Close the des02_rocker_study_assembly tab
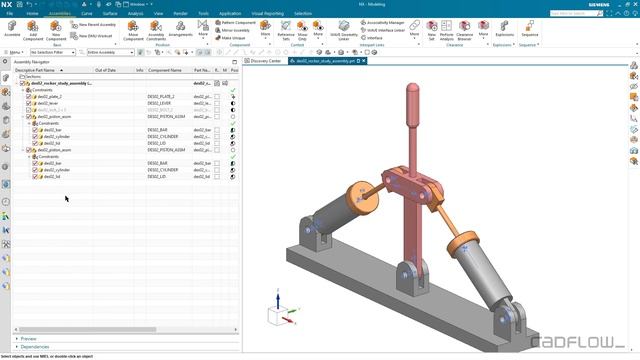640x360 pixels. point(364,61)
